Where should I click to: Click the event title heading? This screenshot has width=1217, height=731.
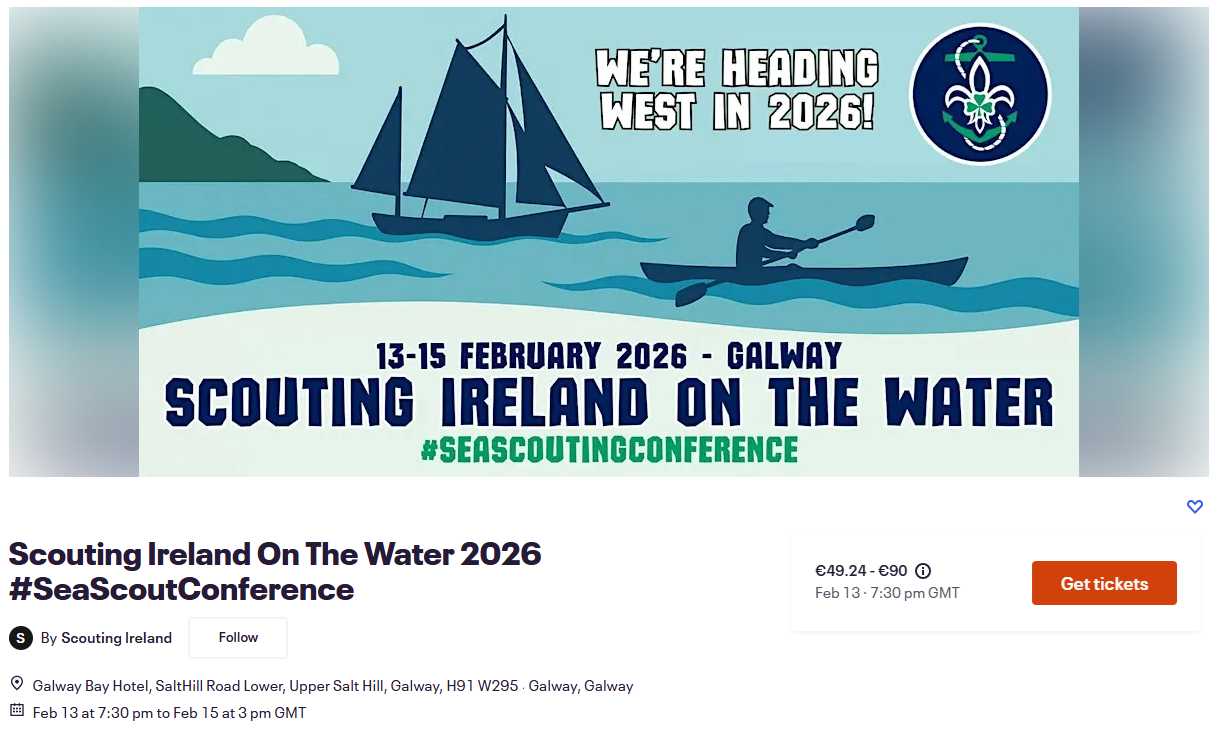coord(275,570)
